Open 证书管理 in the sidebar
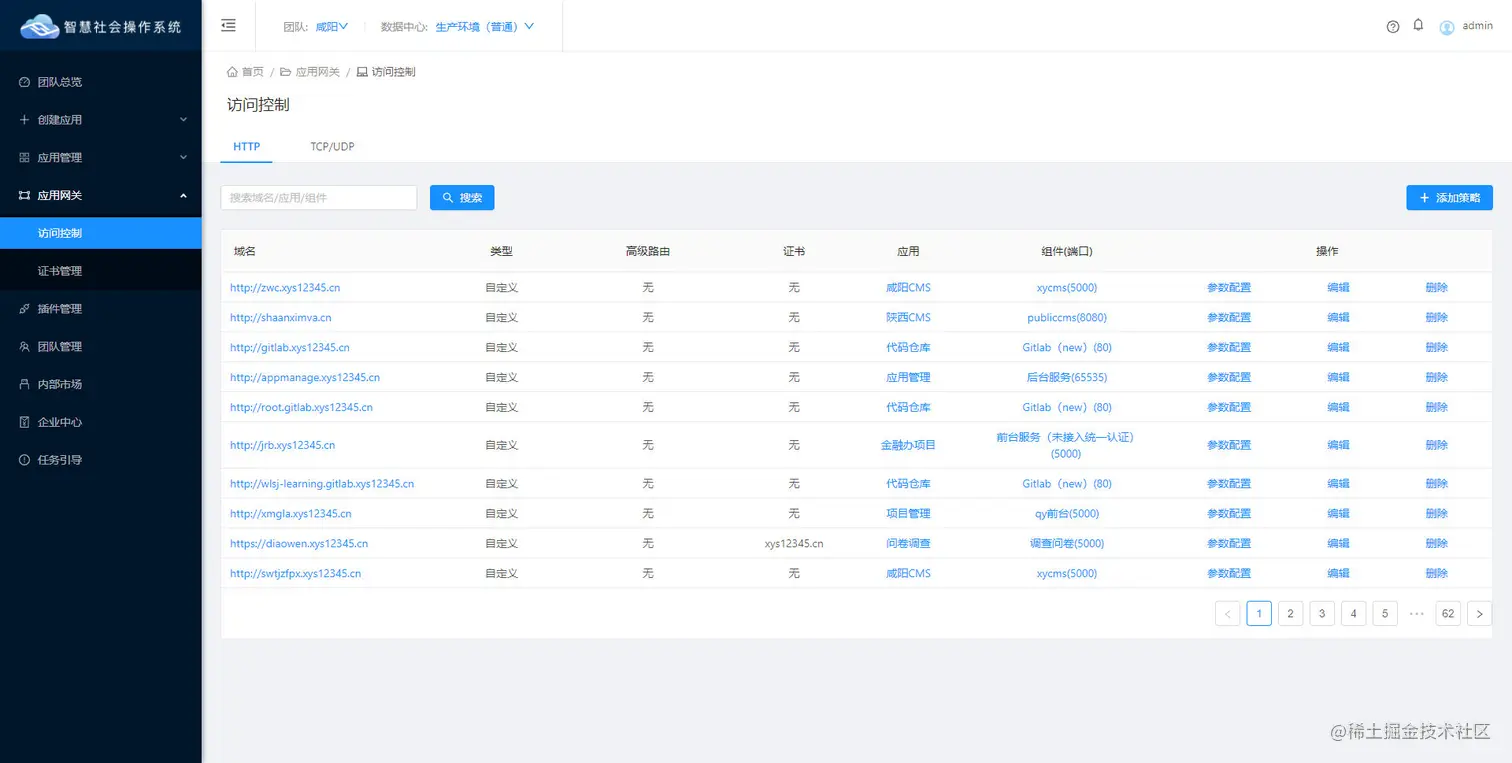 pos(100,271)
